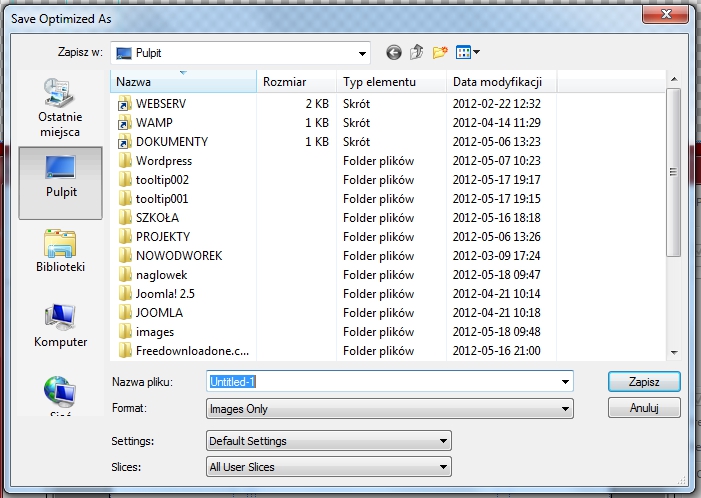Cancel with the Anuluj button
Screen dimensions: 701x498
coord(643,408)
